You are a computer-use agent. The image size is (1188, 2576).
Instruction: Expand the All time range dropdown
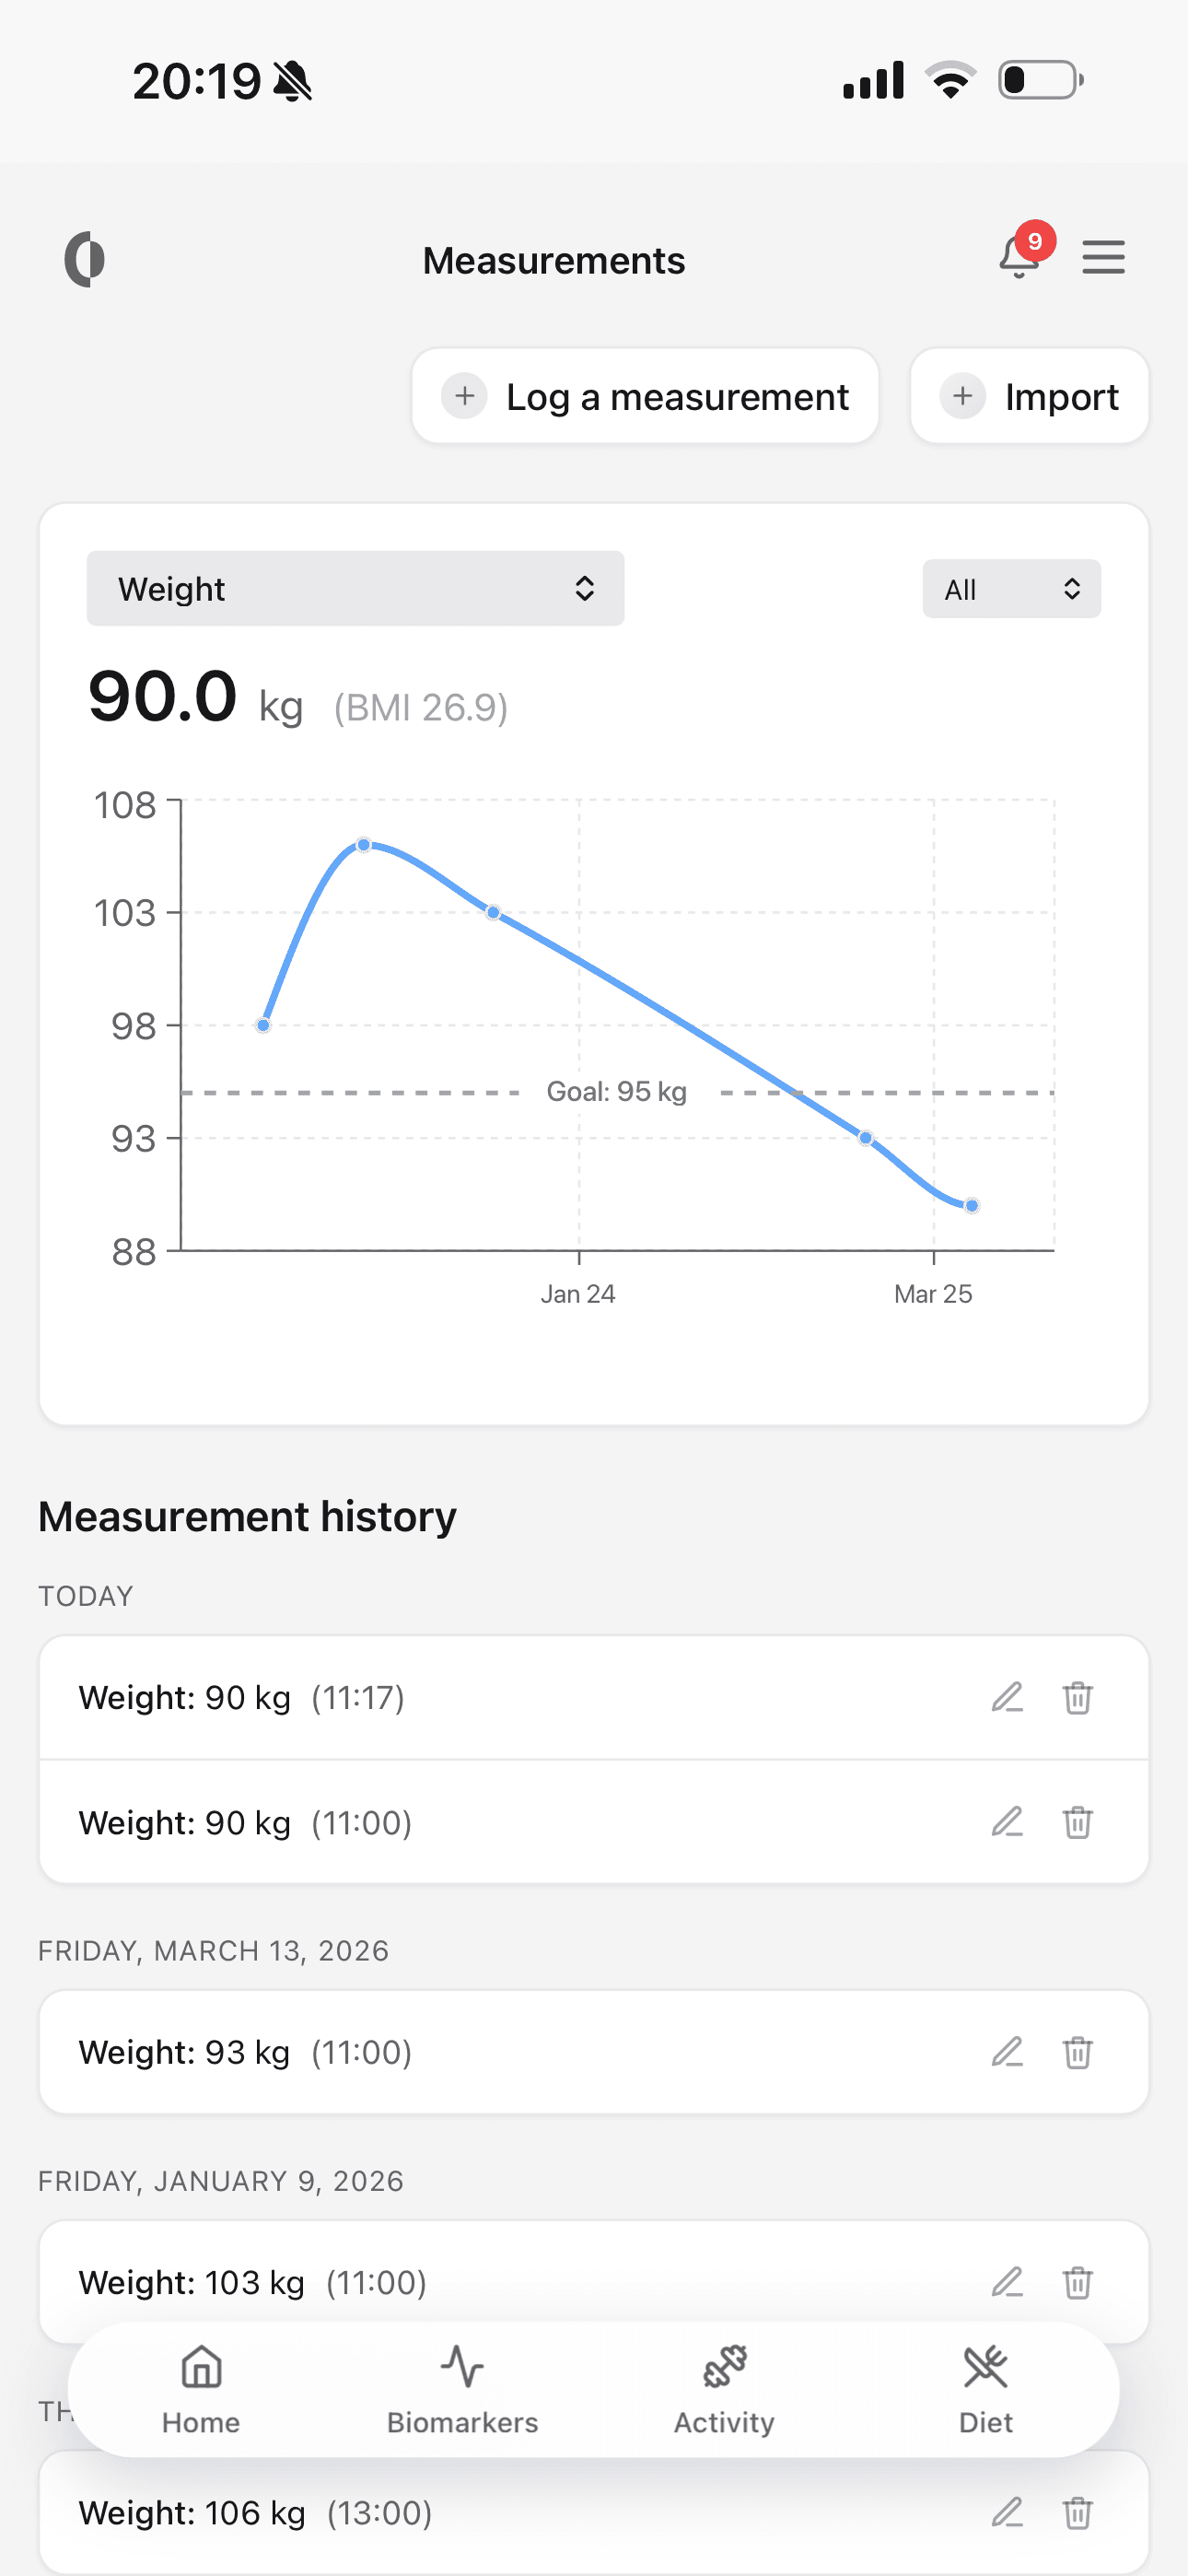1011,589
